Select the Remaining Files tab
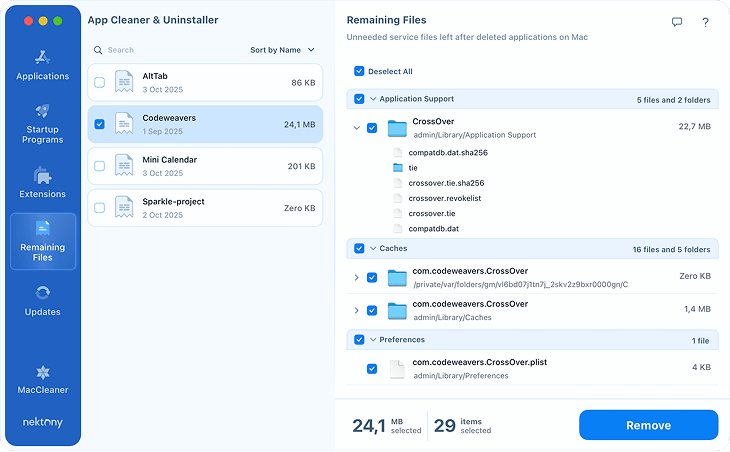The width and height of the screenshot is (730, 452). coord(43,240)
